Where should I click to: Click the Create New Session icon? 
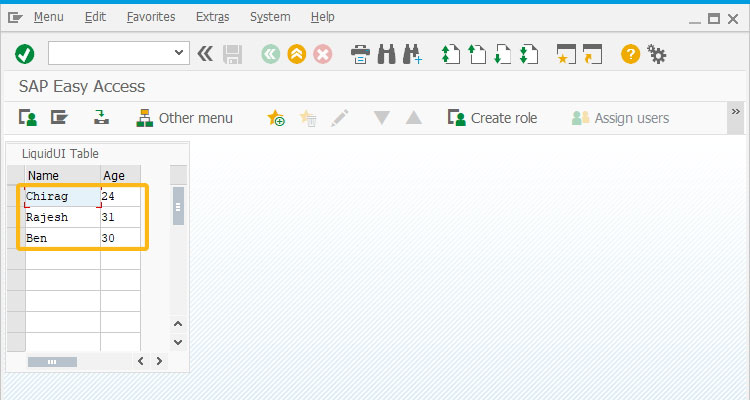click(x=566, y=54)
